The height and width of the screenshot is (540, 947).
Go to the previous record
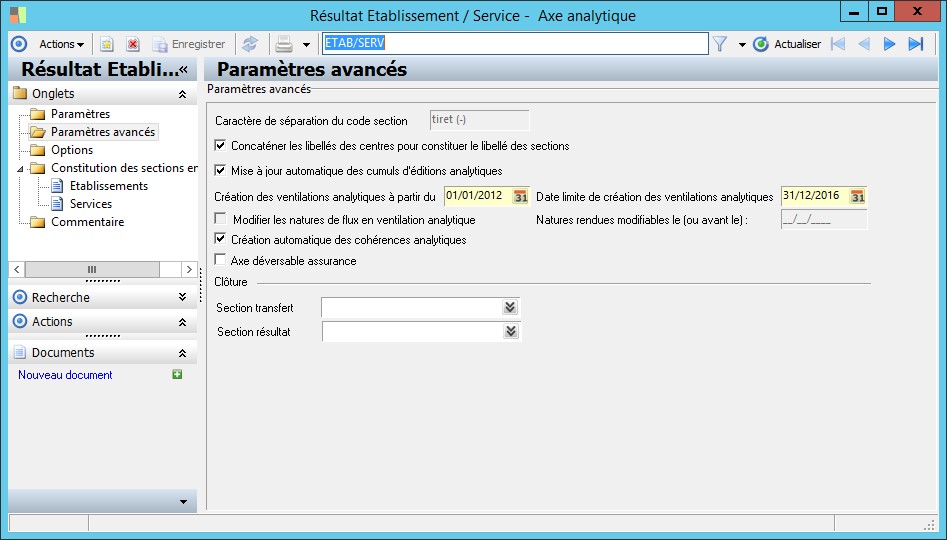(864, 44)
